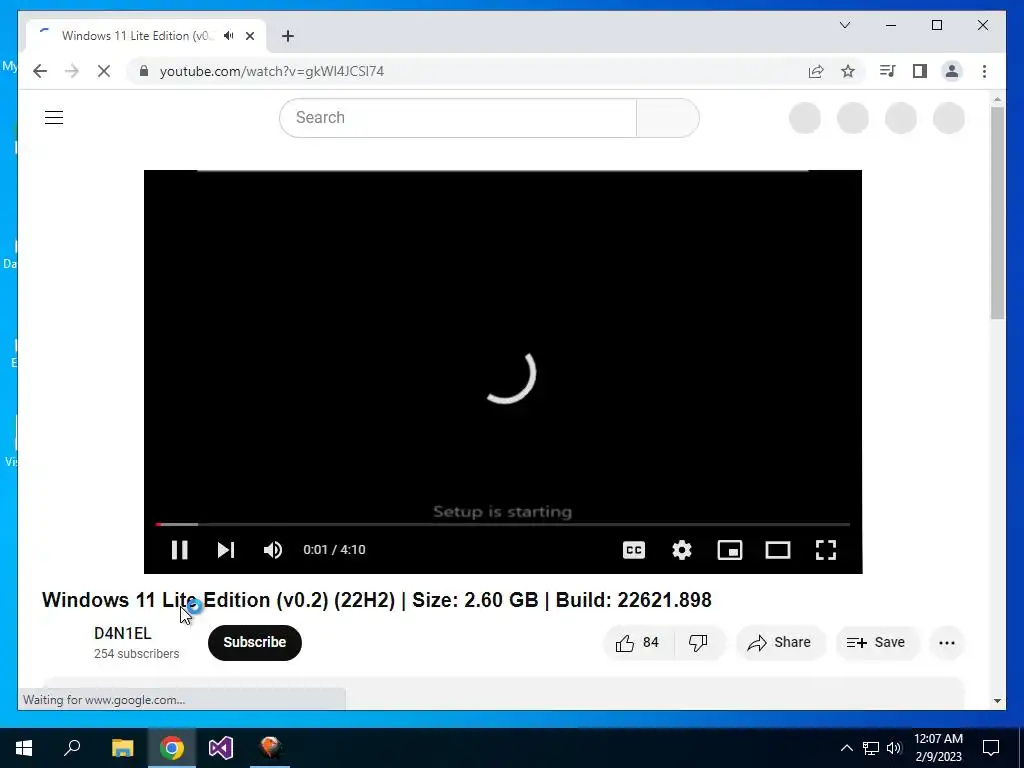The image size is (1024, 768).
Task: Open video player settings gear
Action: (682, 550)
